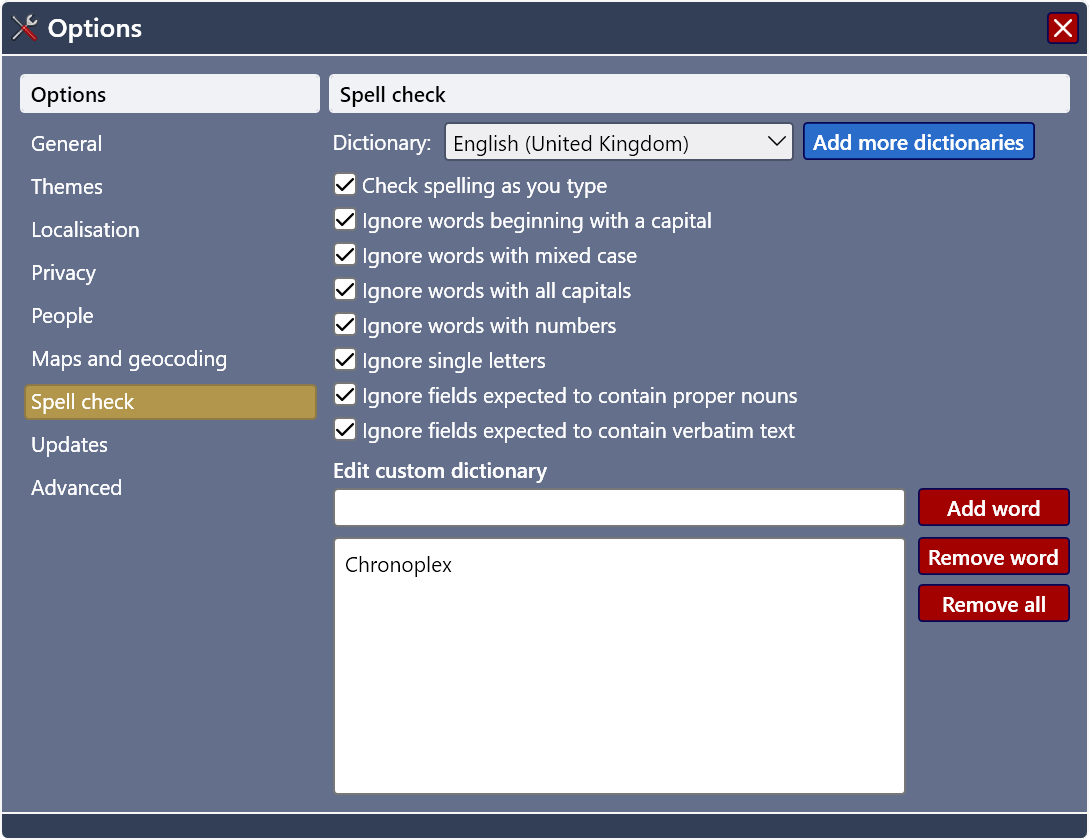Click the Remove word button
This screenshot has width=1090, height=840.
[x=993, y=557]
